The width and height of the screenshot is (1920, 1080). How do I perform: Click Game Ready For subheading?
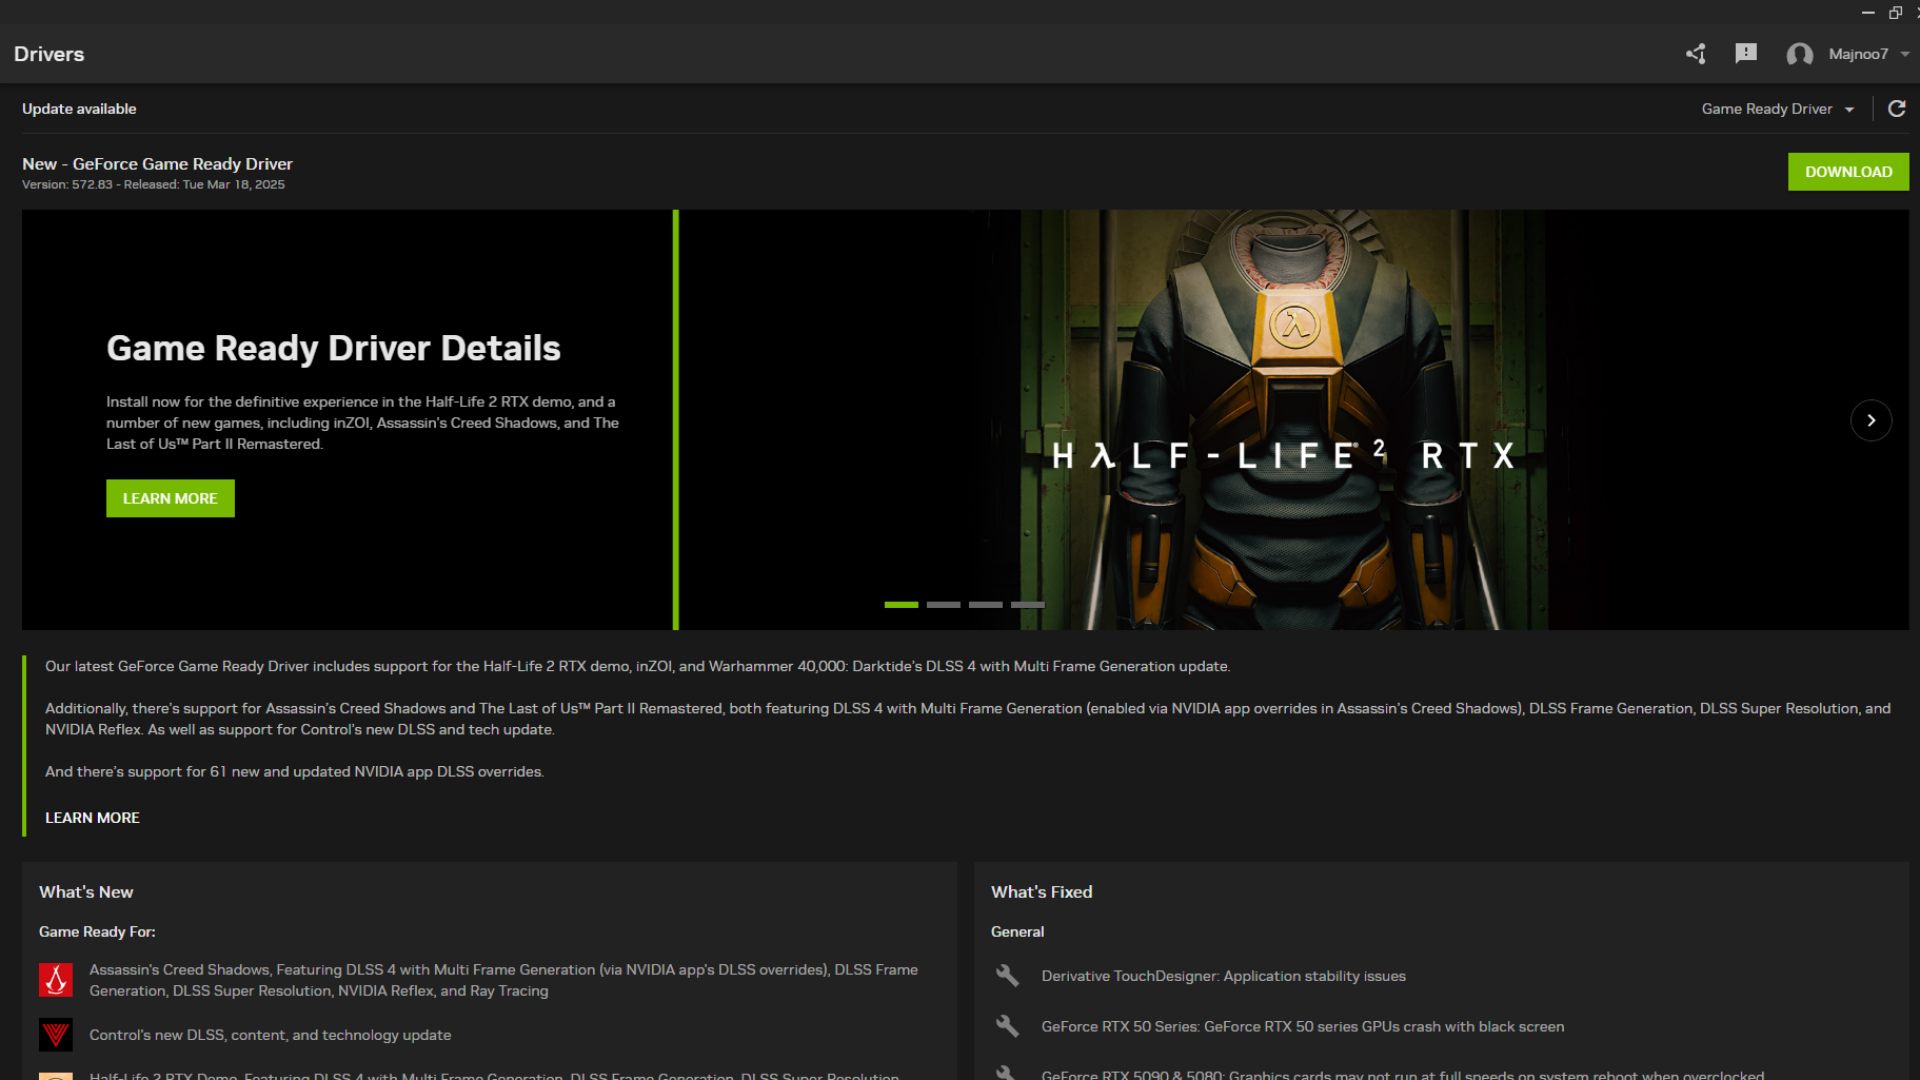97,932
